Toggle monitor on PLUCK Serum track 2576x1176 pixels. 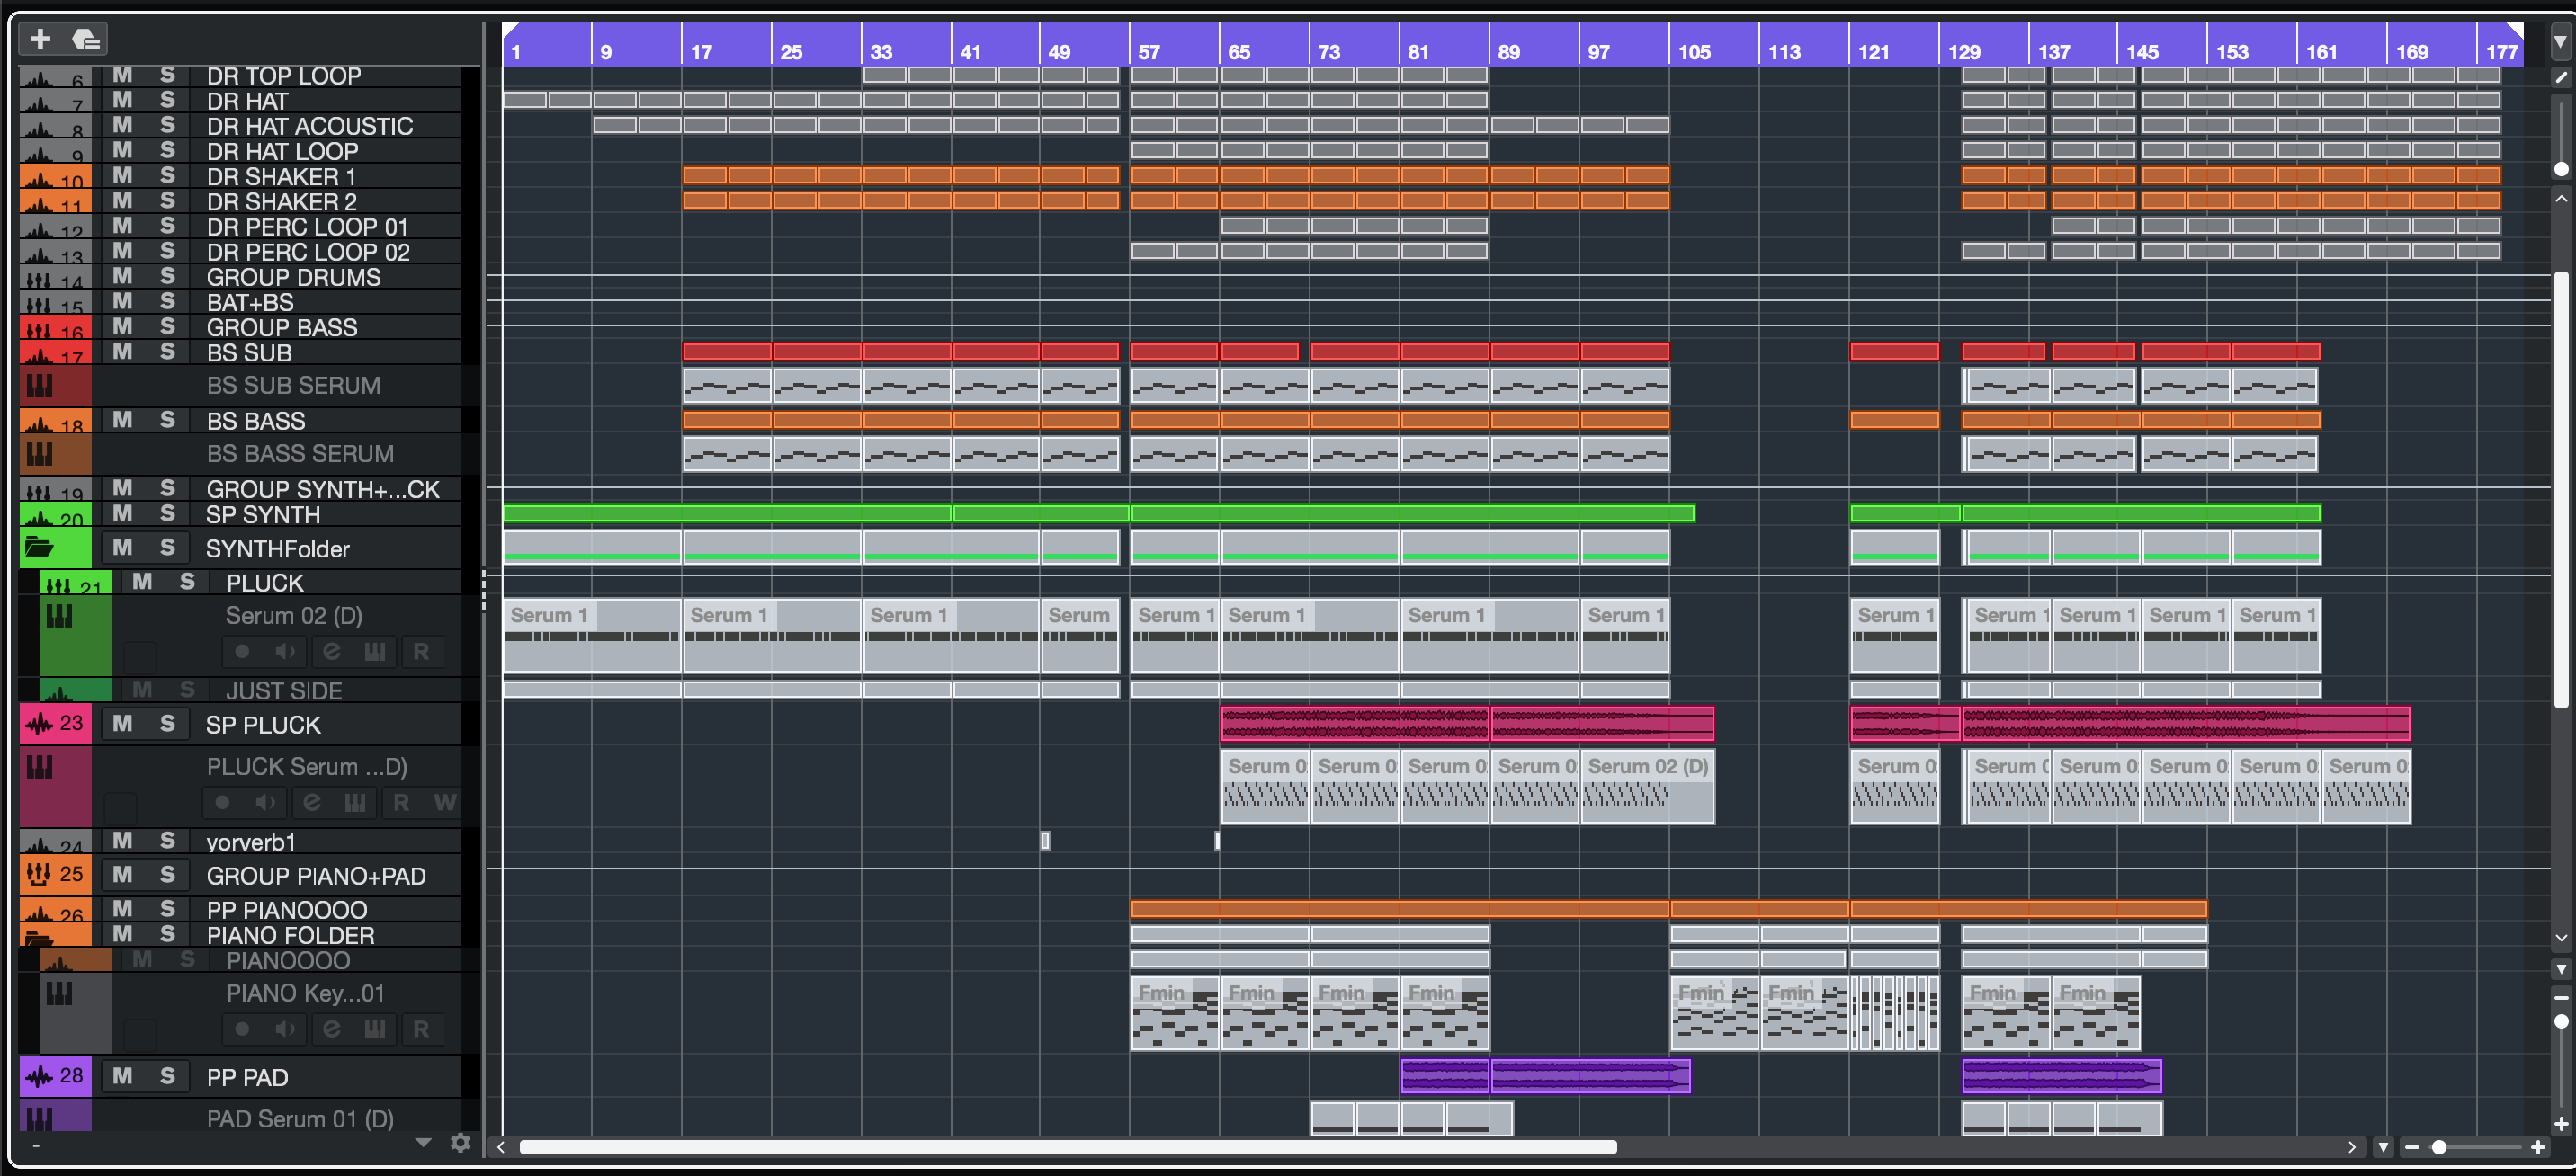(265, 803)
